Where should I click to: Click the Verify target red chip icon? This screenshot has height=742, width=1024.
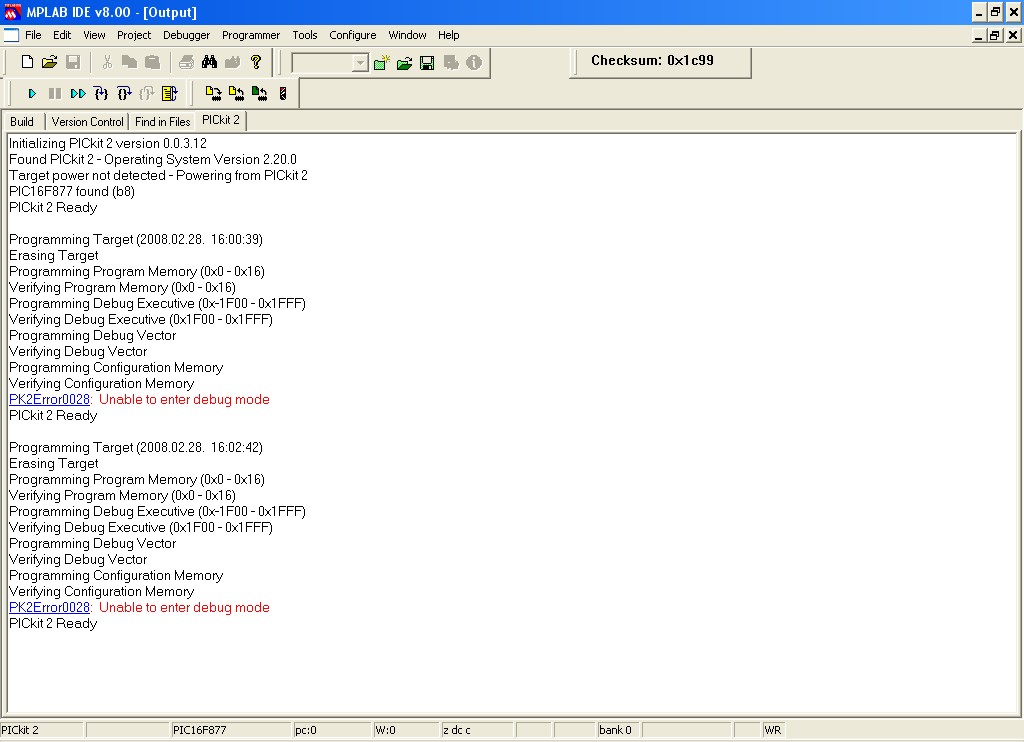[x=283, y=94]
